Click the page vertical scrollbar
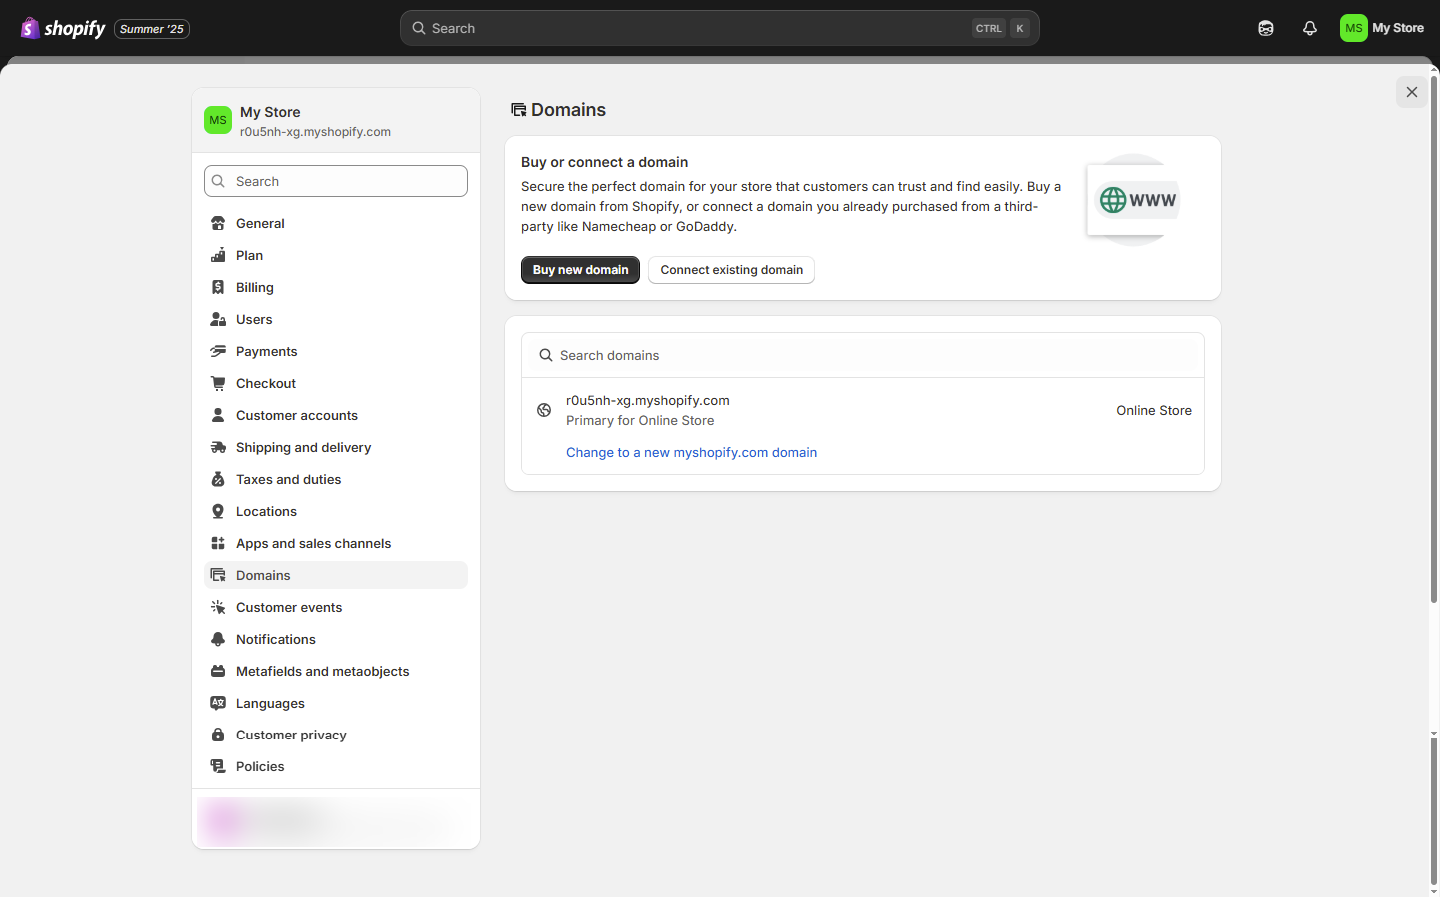This screenshot has width=1440, height=898. (x=1434, y=340)
